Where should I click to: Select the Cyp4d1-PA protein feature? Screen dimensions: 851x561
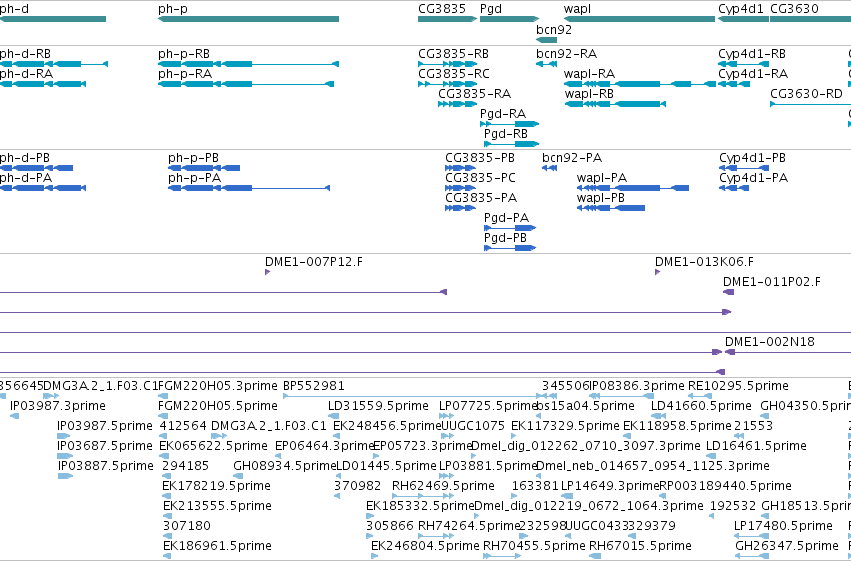pyautogui.click(x=734, y=188)
